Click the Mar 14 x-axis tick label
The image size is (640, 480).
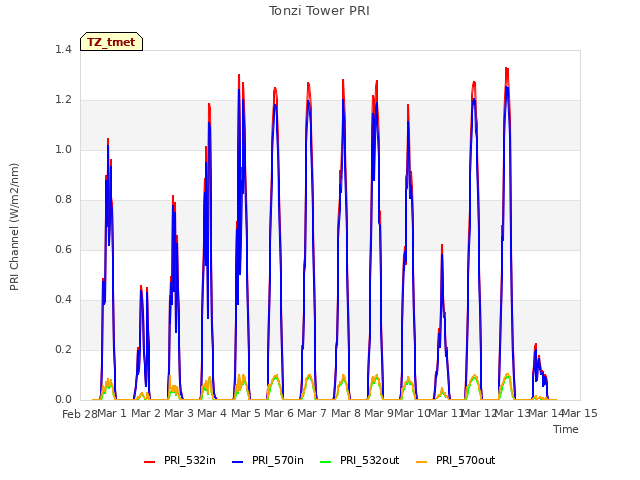click(546, 413)
